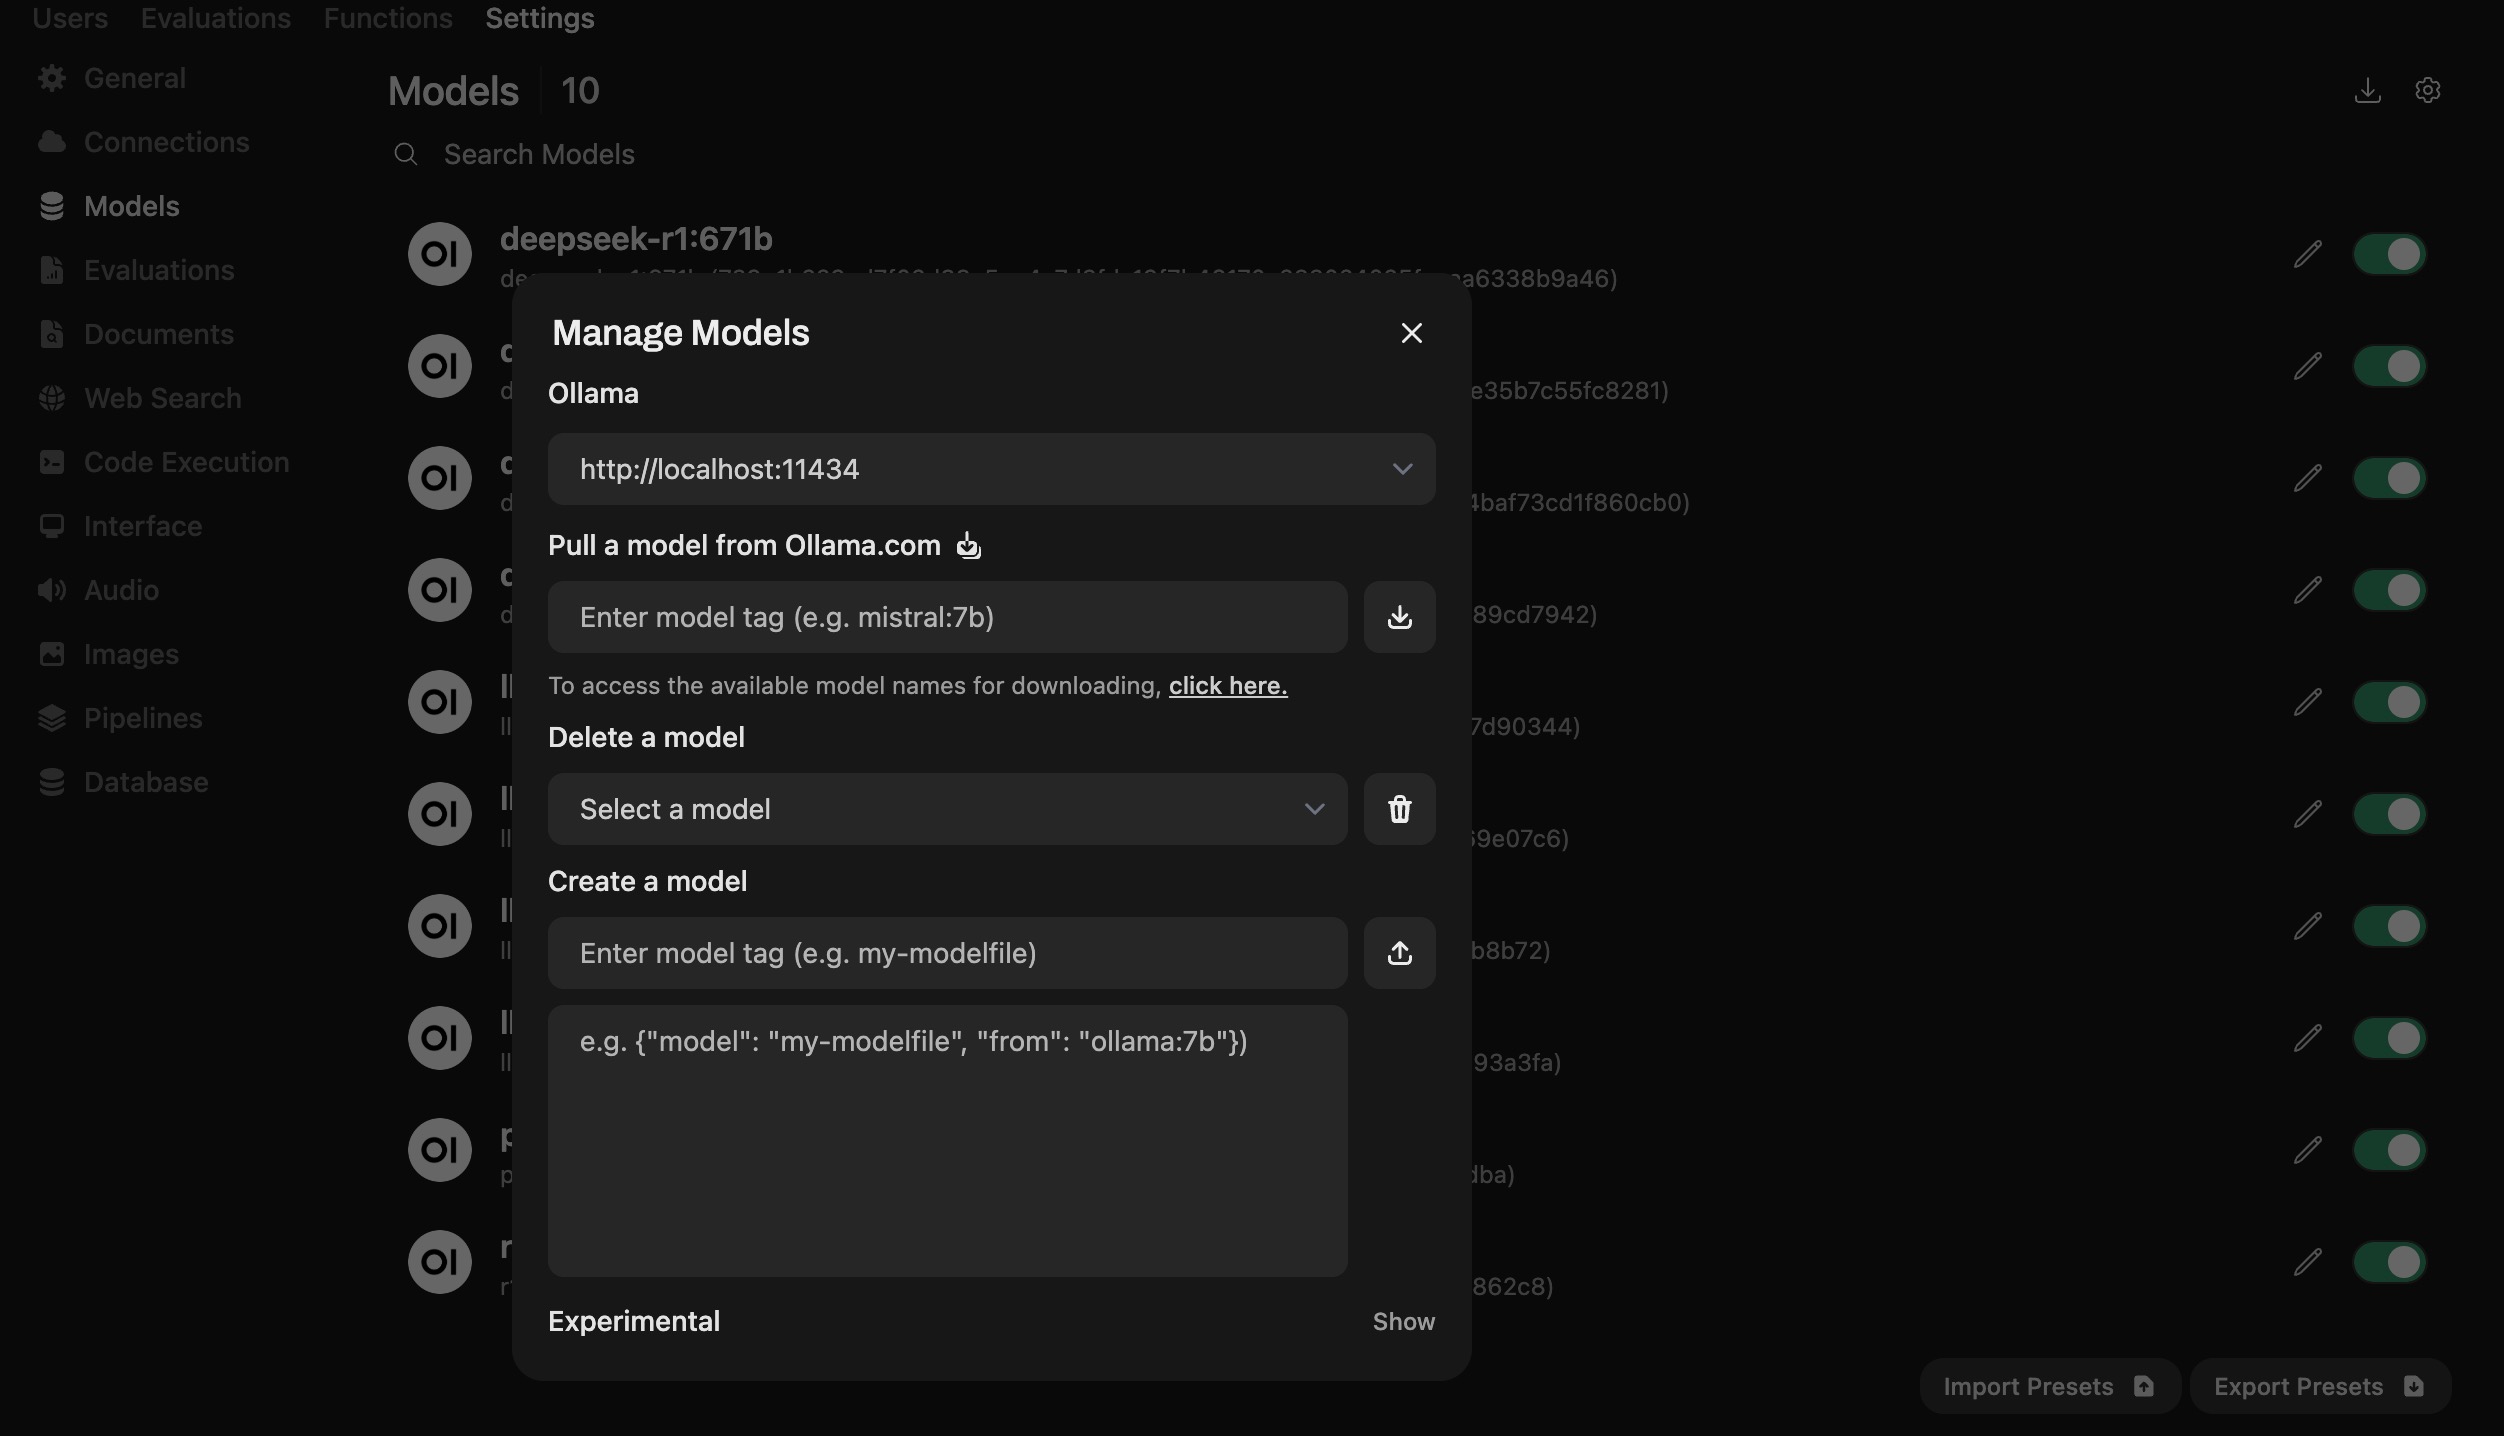Click the Ollama.com update-all download icon
This screenshot has width=2504, height=1436.
tap(968, 546)
